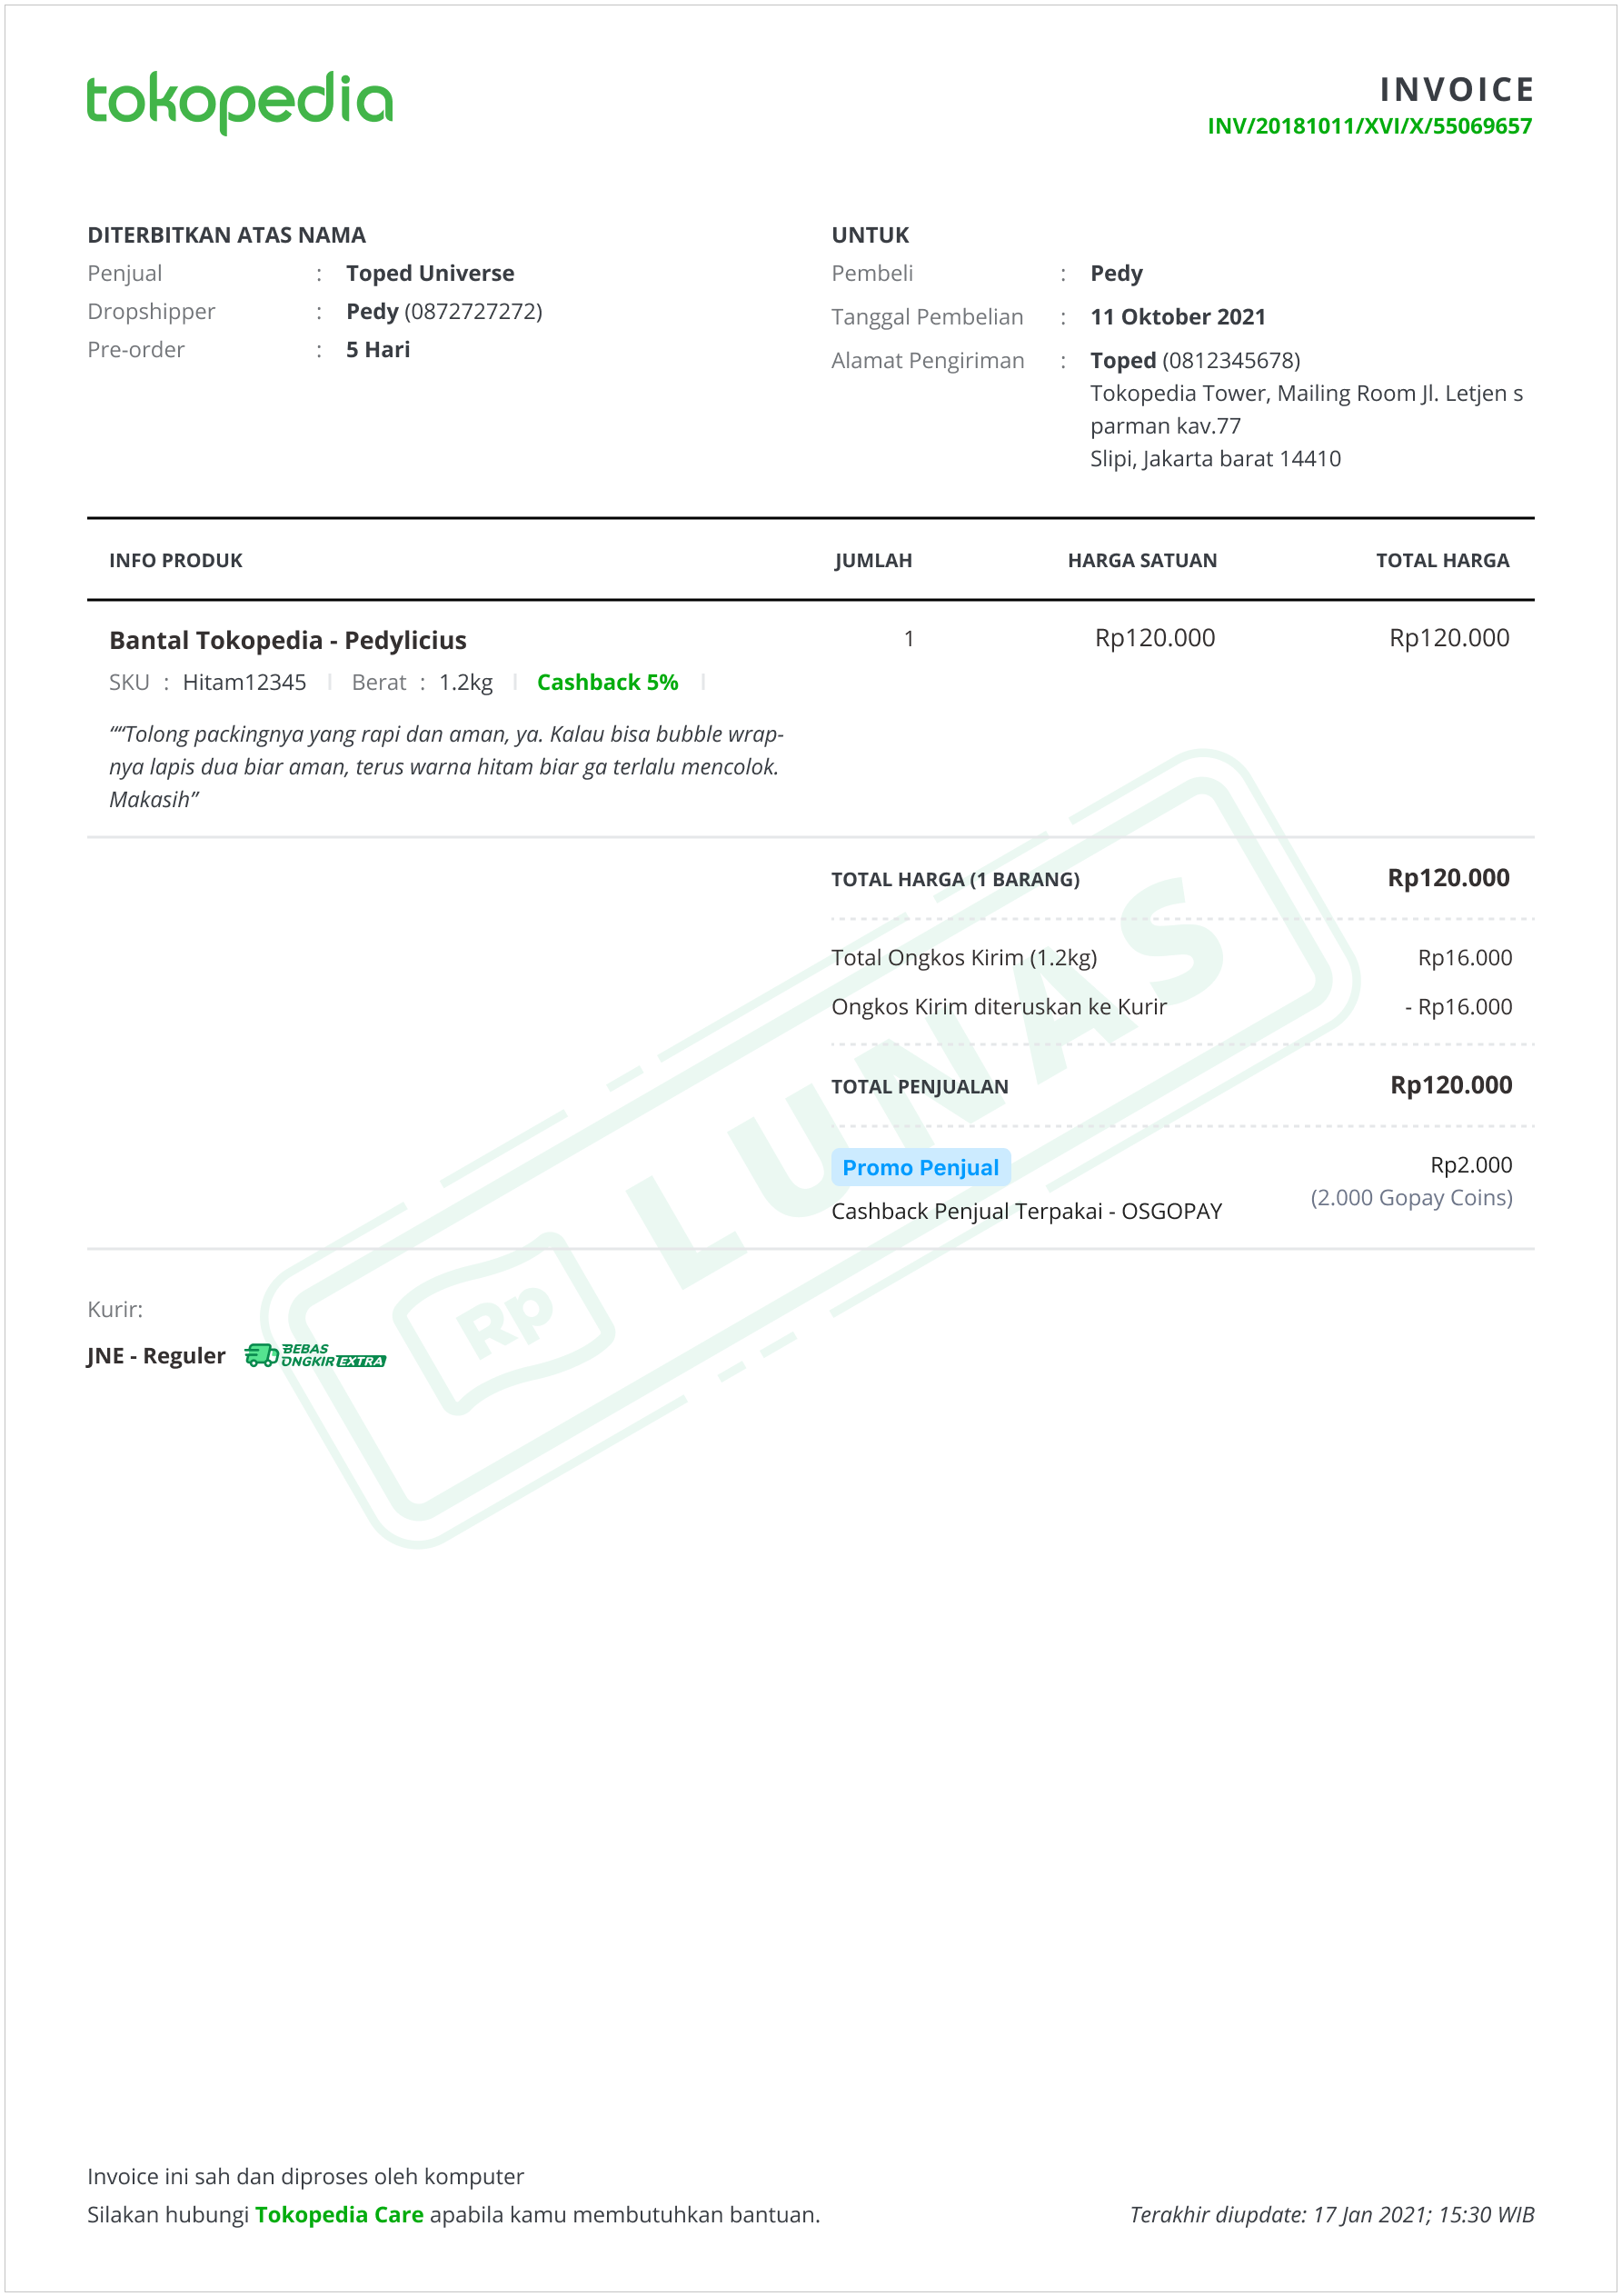Click the Cashback 5% label
1622x2296 pixels.
coord(607,682)
